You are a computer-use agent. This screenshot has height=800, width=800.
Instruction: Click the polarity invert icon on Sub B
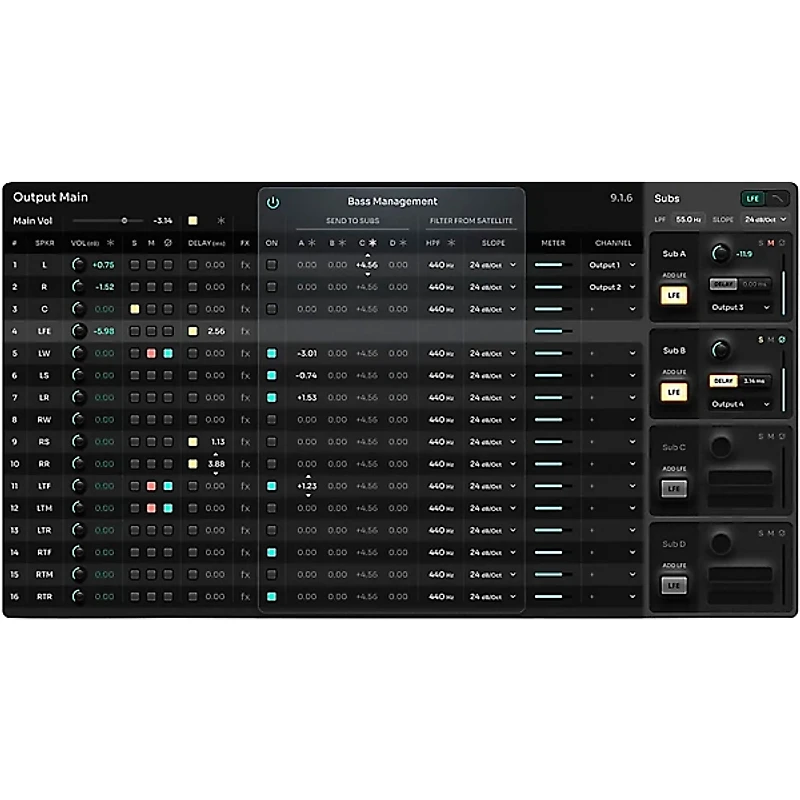coord(783,340)
